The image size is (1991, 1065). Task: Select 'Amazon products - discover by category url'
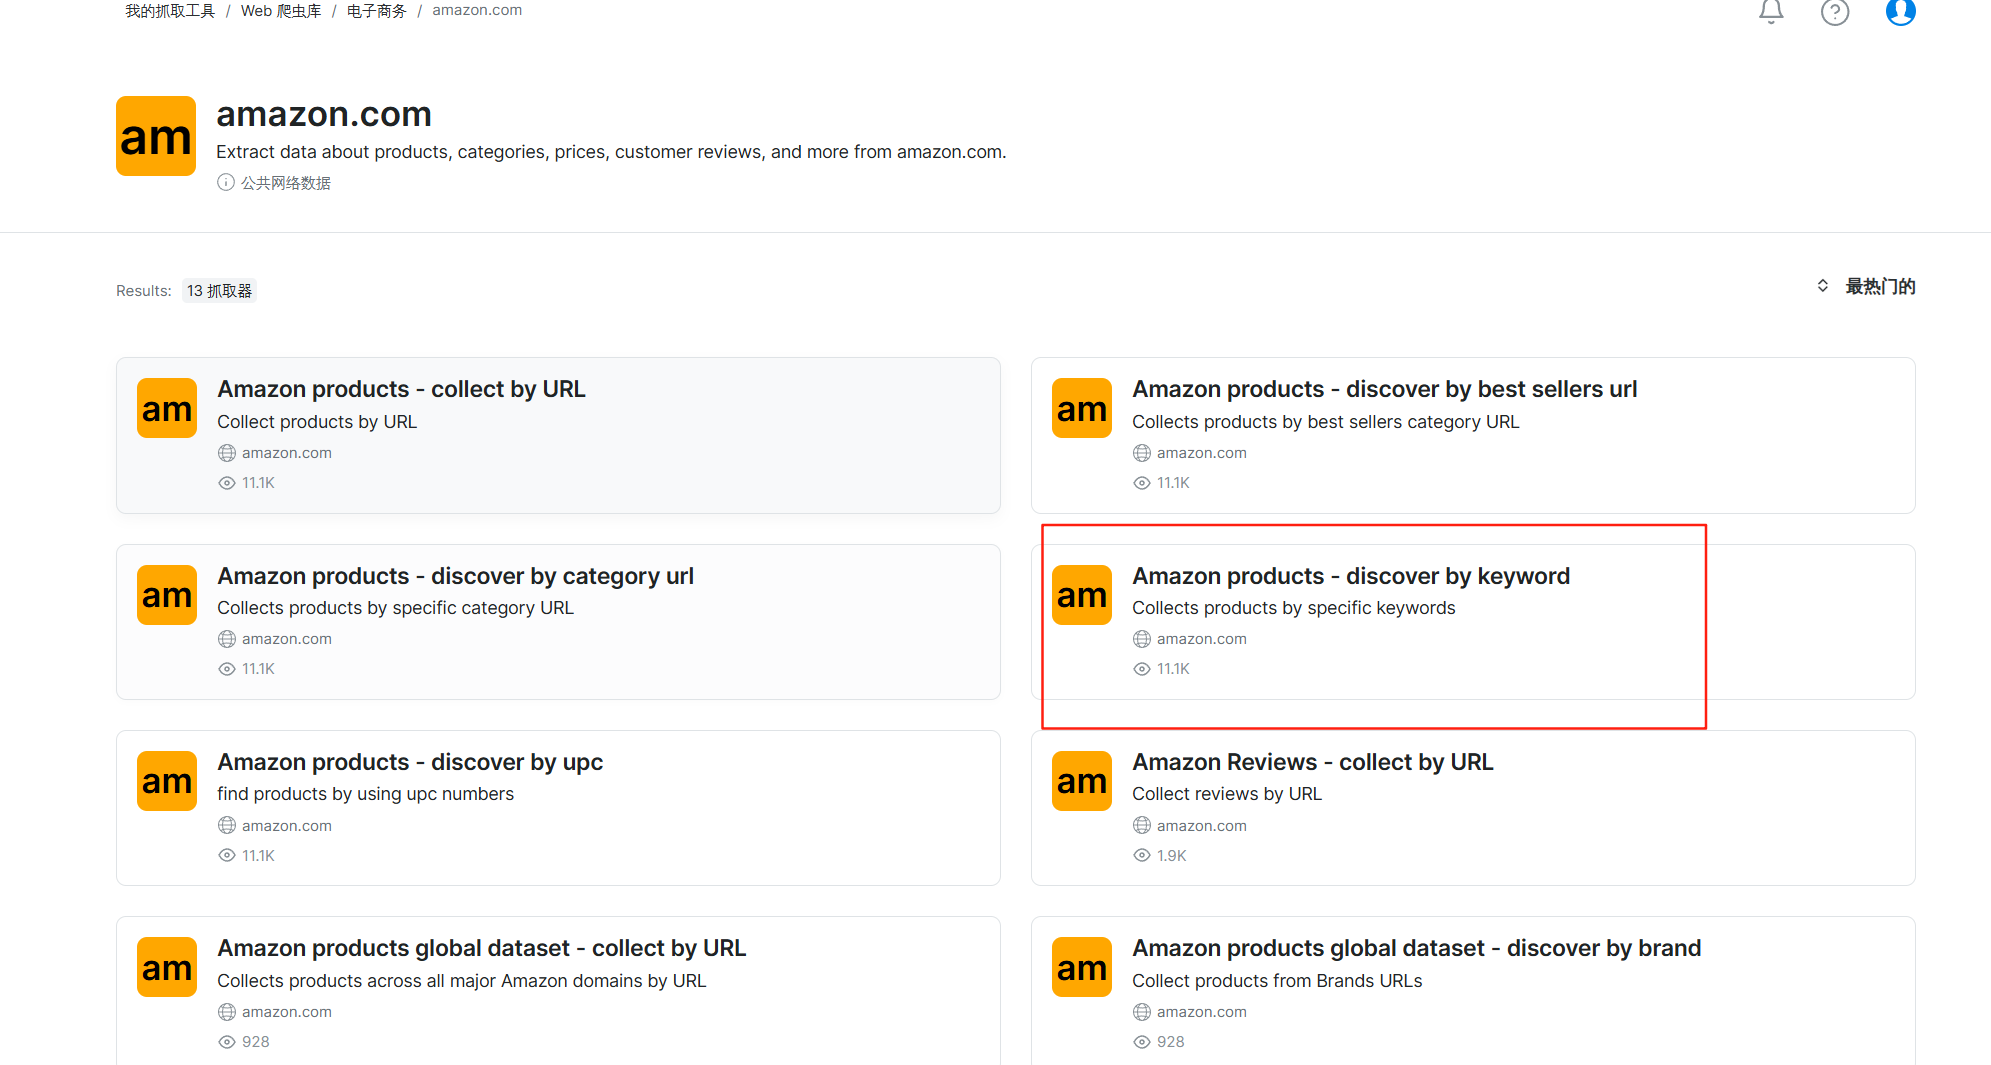tap(455, 576)
